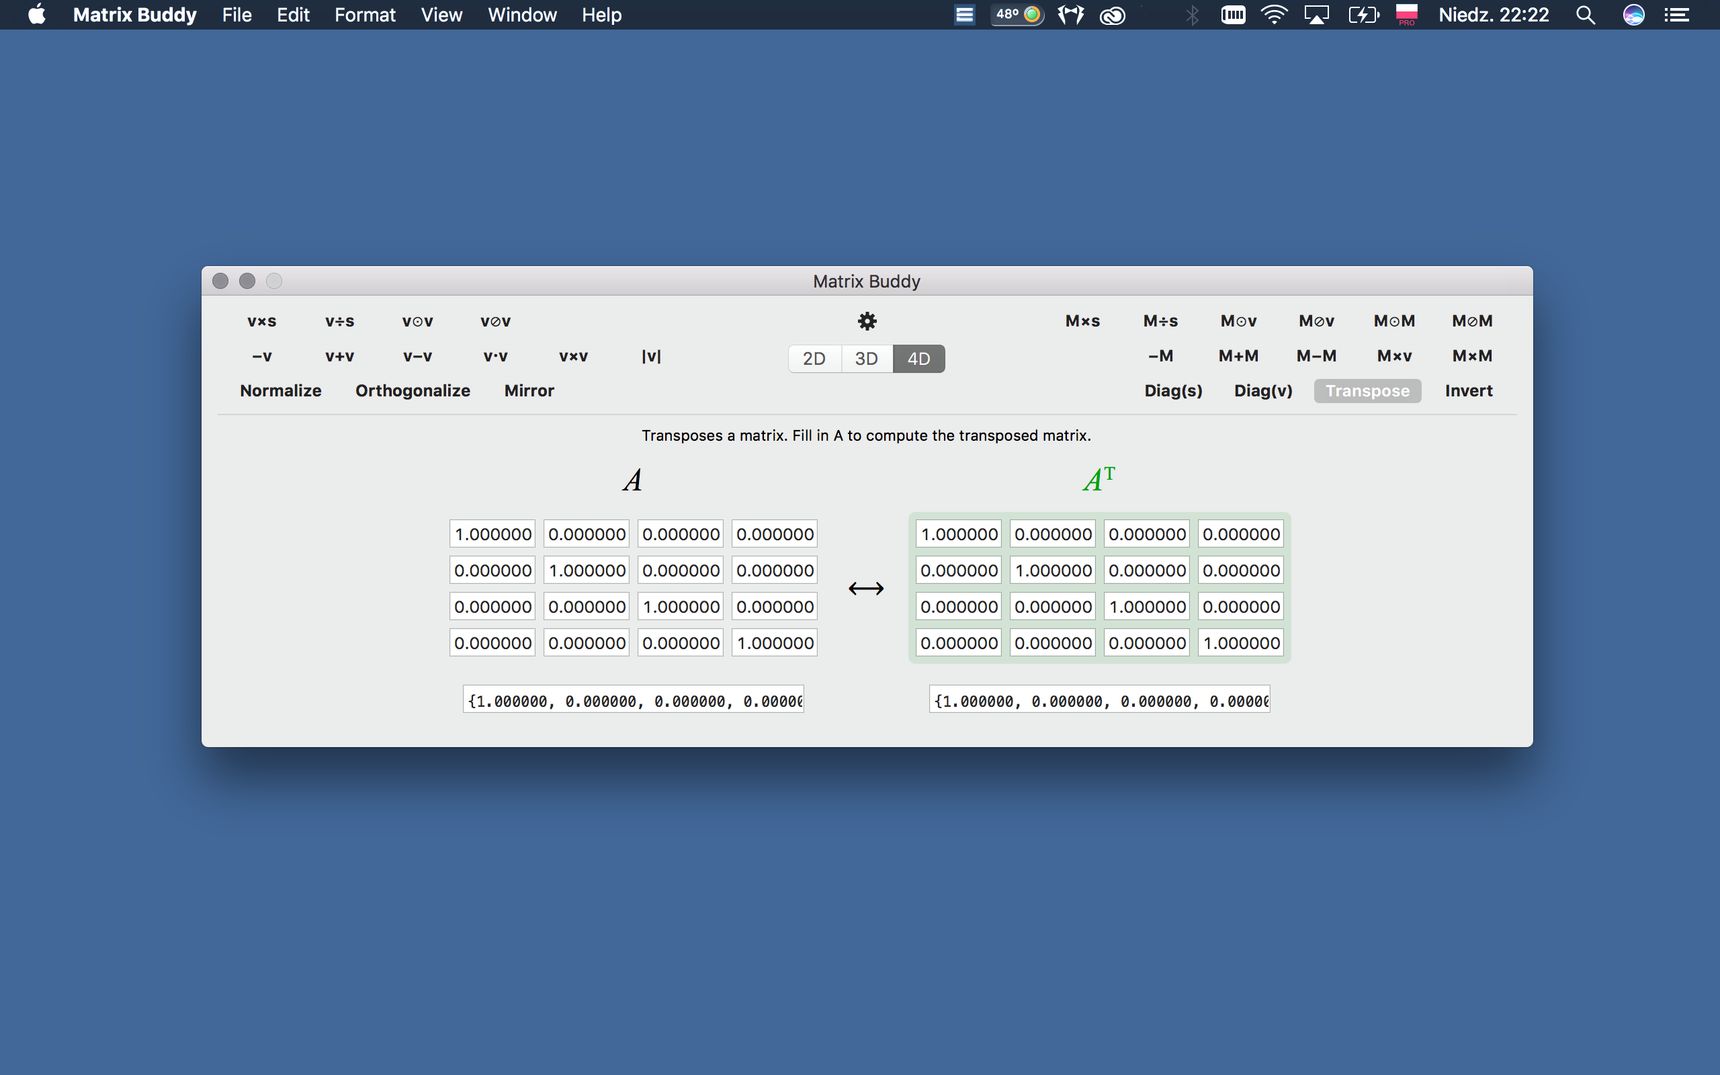Image resolution: width=1720 pixels, height=1075 pixels.
Task: Click the Polish flag input source icon
Action: pos(1407,14)
